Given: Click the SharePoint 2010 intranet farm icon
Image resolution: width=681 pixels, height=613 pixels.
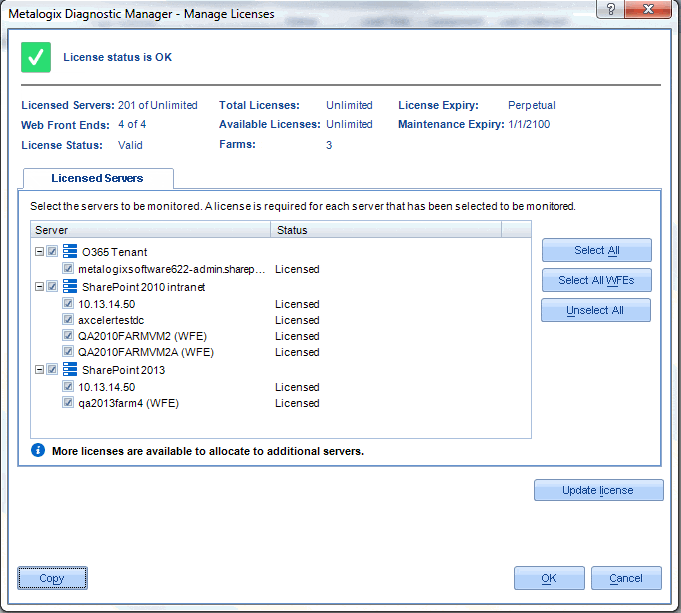Looking at the screenshot, I should pyautogui.click(x=69, y=286).
